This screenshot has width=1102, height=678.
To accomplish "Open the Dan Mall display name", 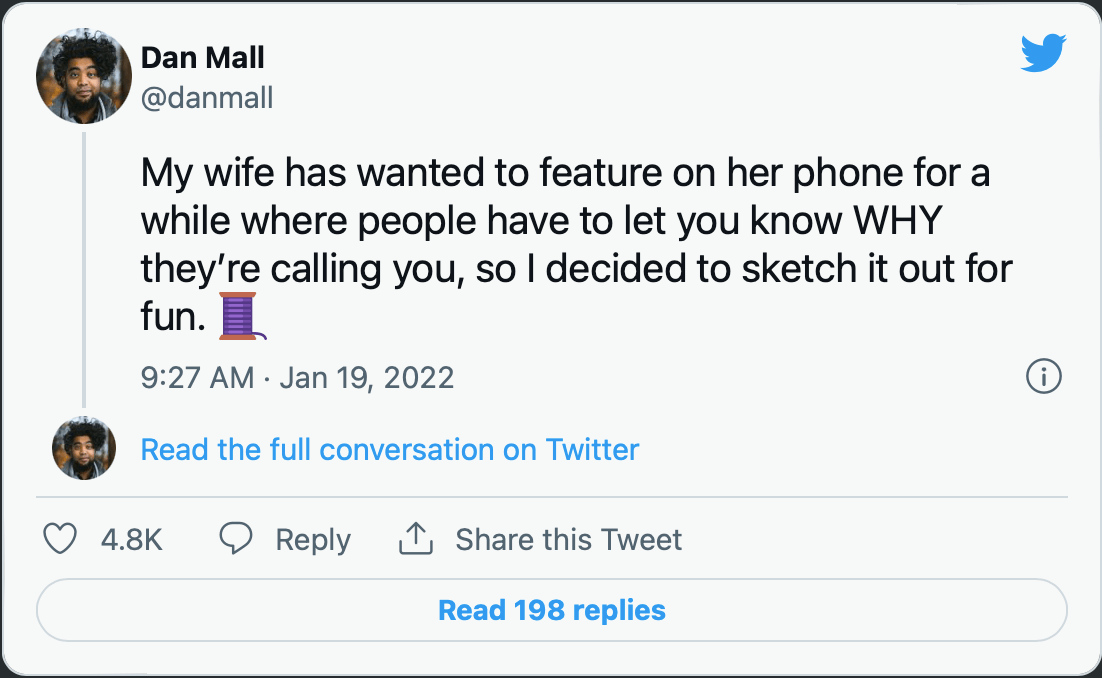I will pyautogui.click(x=202, y=58).
